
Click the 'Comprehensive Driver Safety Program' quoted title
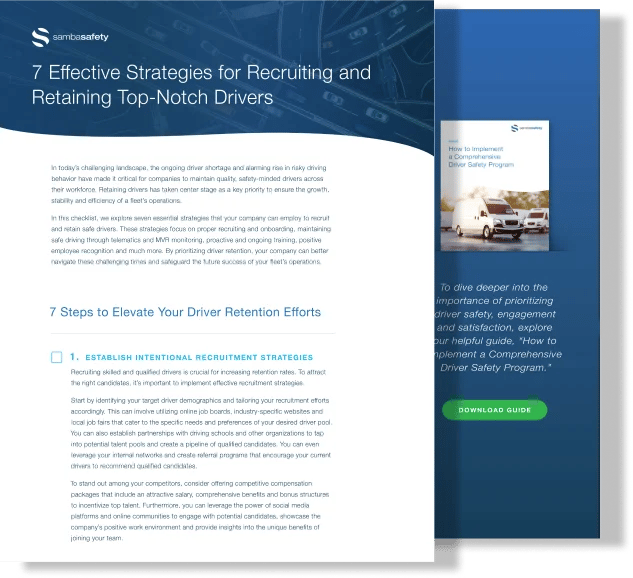[x=503, y=361]
